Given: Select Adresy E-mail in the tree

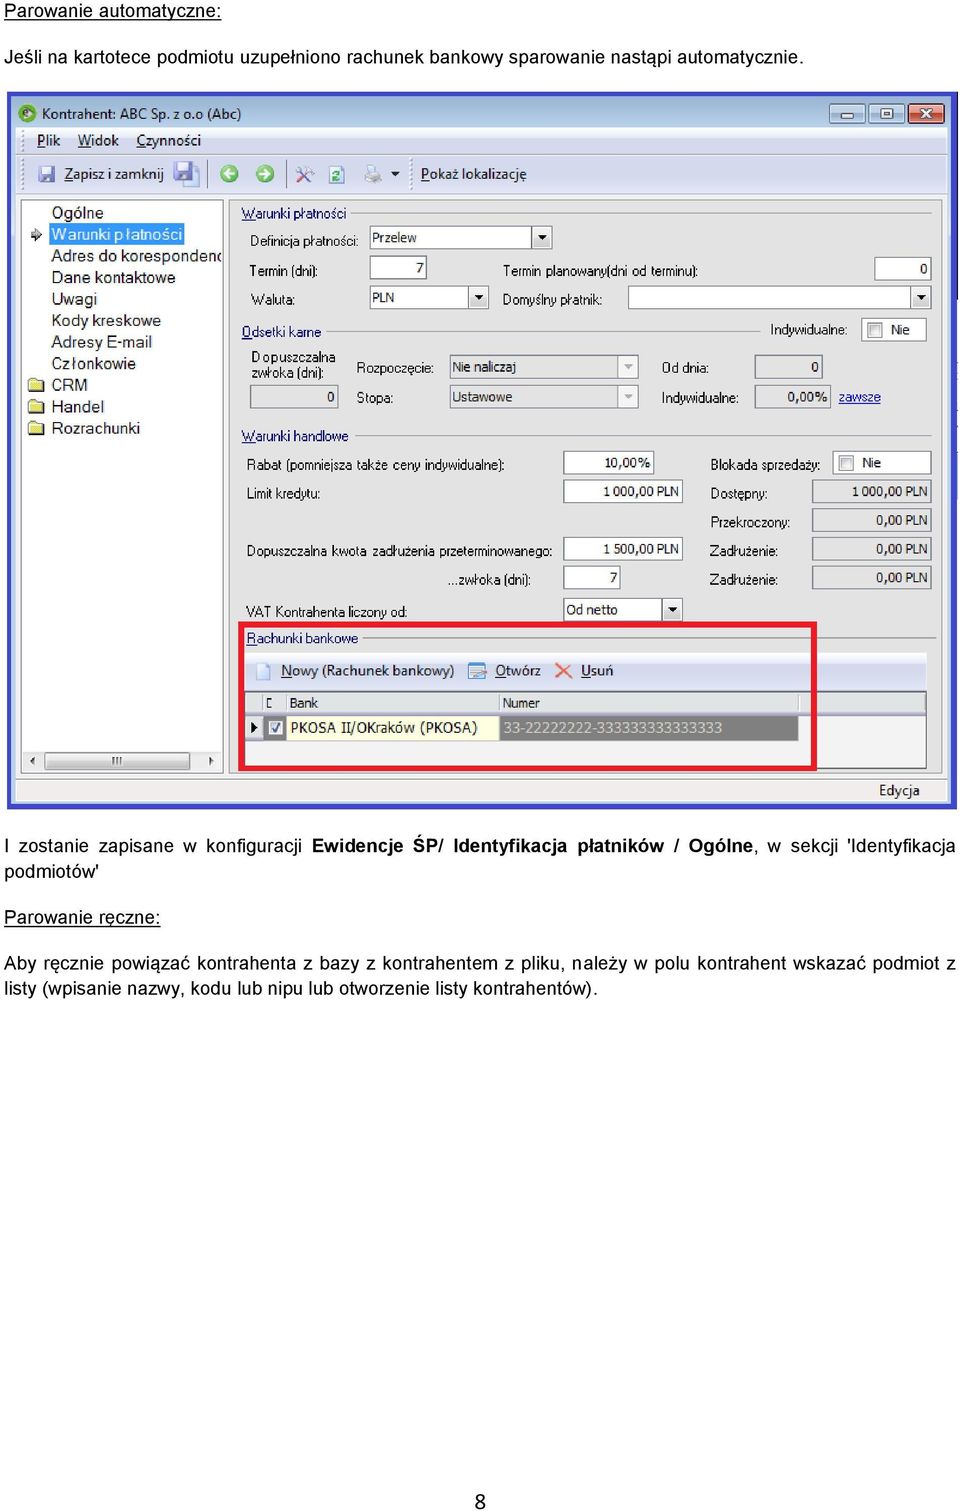Looking at the screenshot, I should [101, 342].
